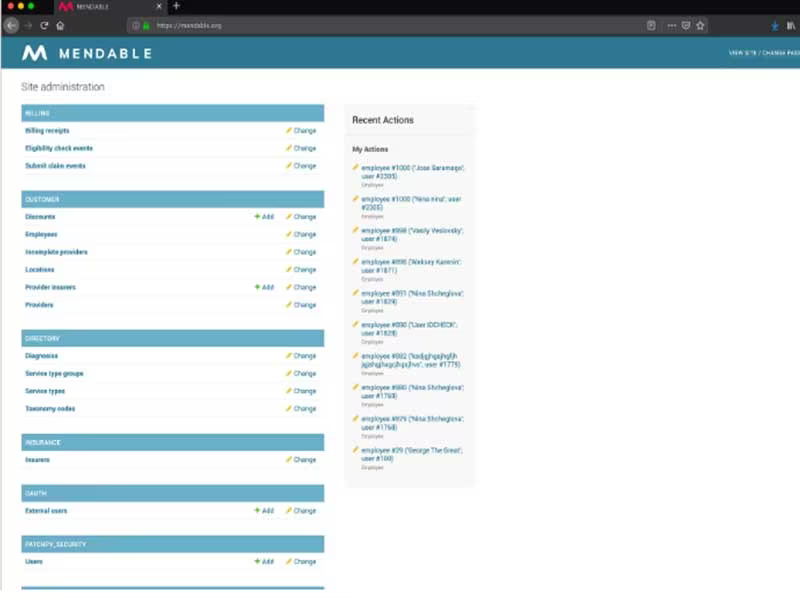The image size is (800, 600).
Task: Click Change for External users
Action: pos(302,511)
